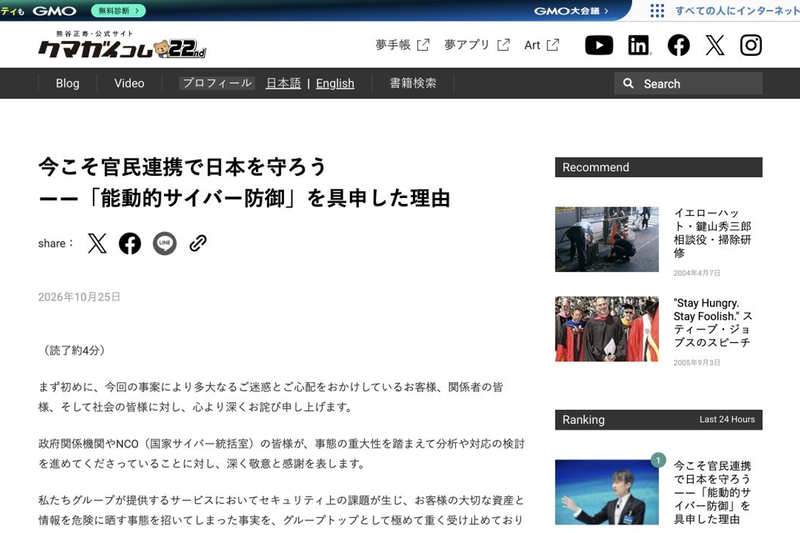The image size is (800, 533).
Task: Go to the Video menu
Action: pos(129,83)
